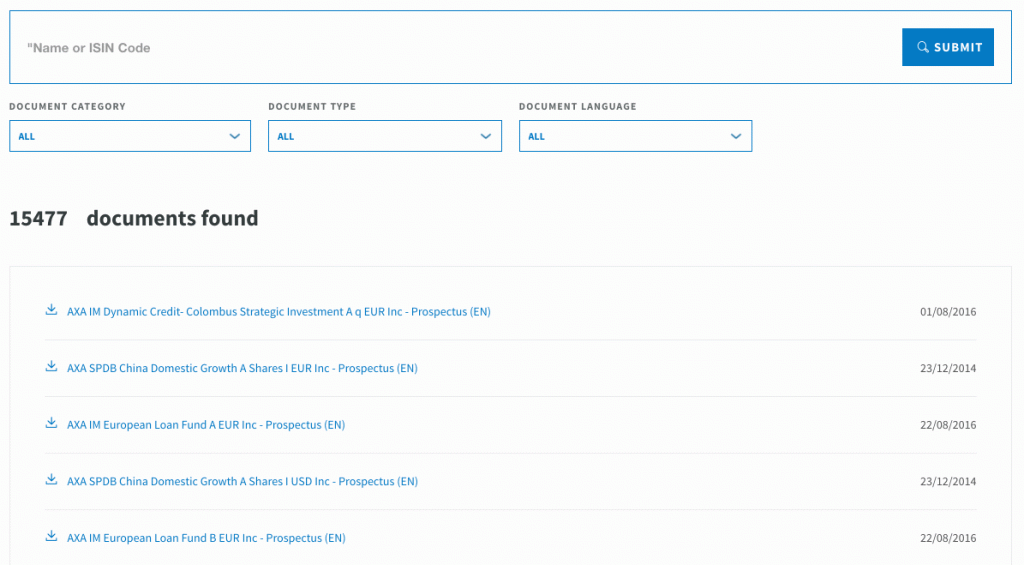The height and width of the screenshot is (565, 1024).
Task: Download AXA SPDB China Growth I USD prospectus icon
Action: coord(51,479)
